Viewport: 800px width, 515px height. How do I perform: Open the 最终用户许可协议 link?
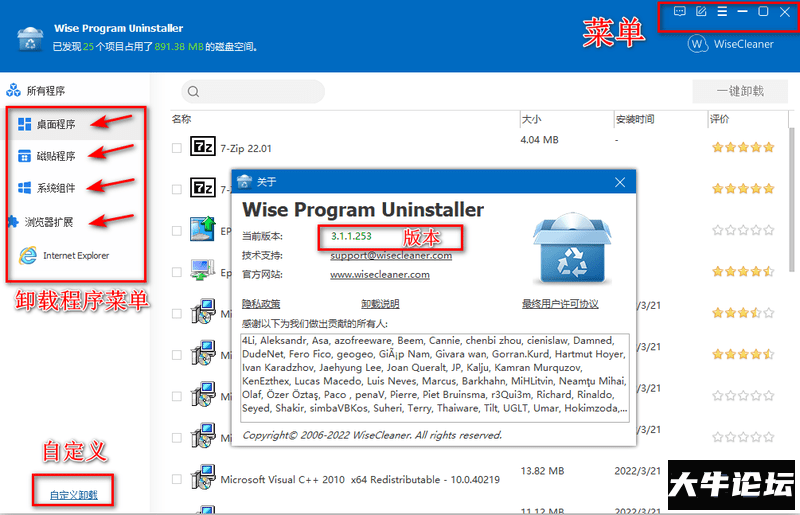(560, 304)
